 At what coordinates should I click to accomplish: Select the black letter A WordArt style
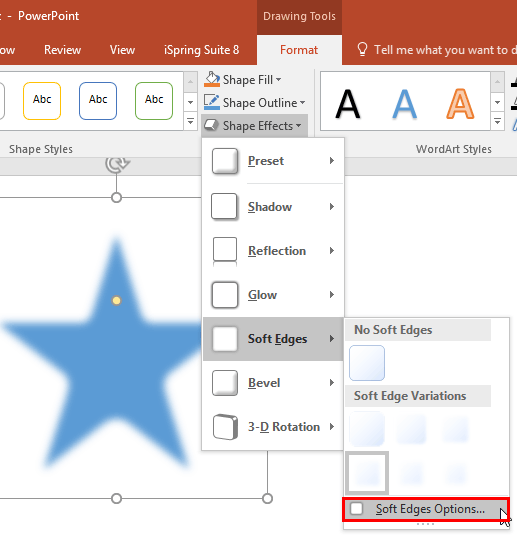click(x=347, y=103)
